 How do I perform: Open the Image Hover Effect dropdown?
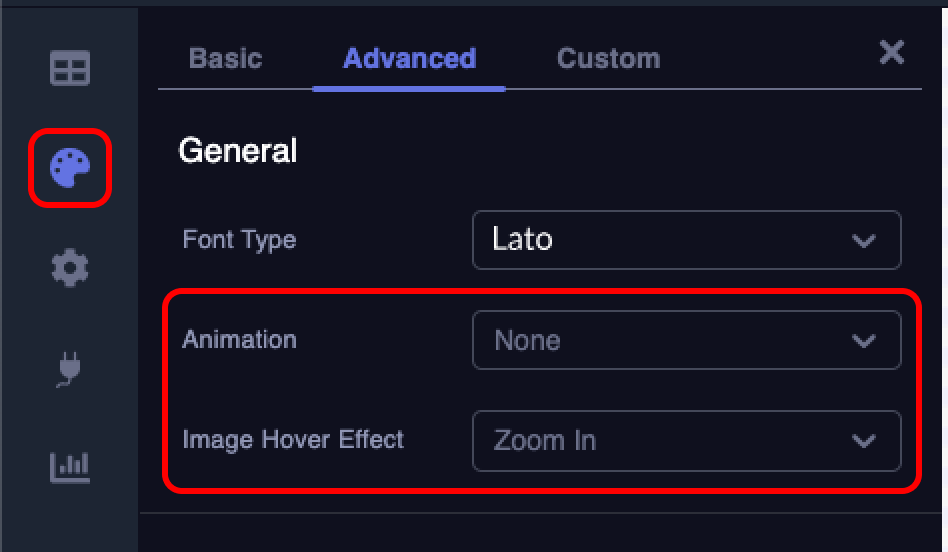[685, 440]
